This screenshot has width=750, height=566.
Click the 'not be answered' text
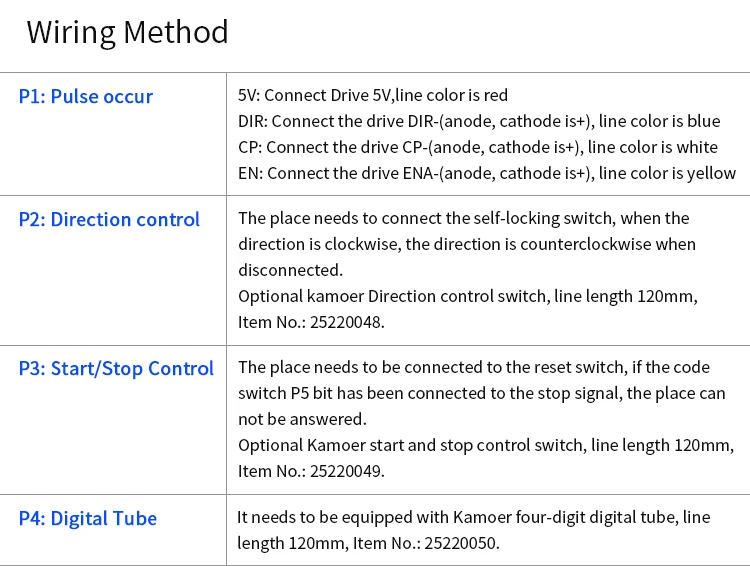tap(302, 419)
